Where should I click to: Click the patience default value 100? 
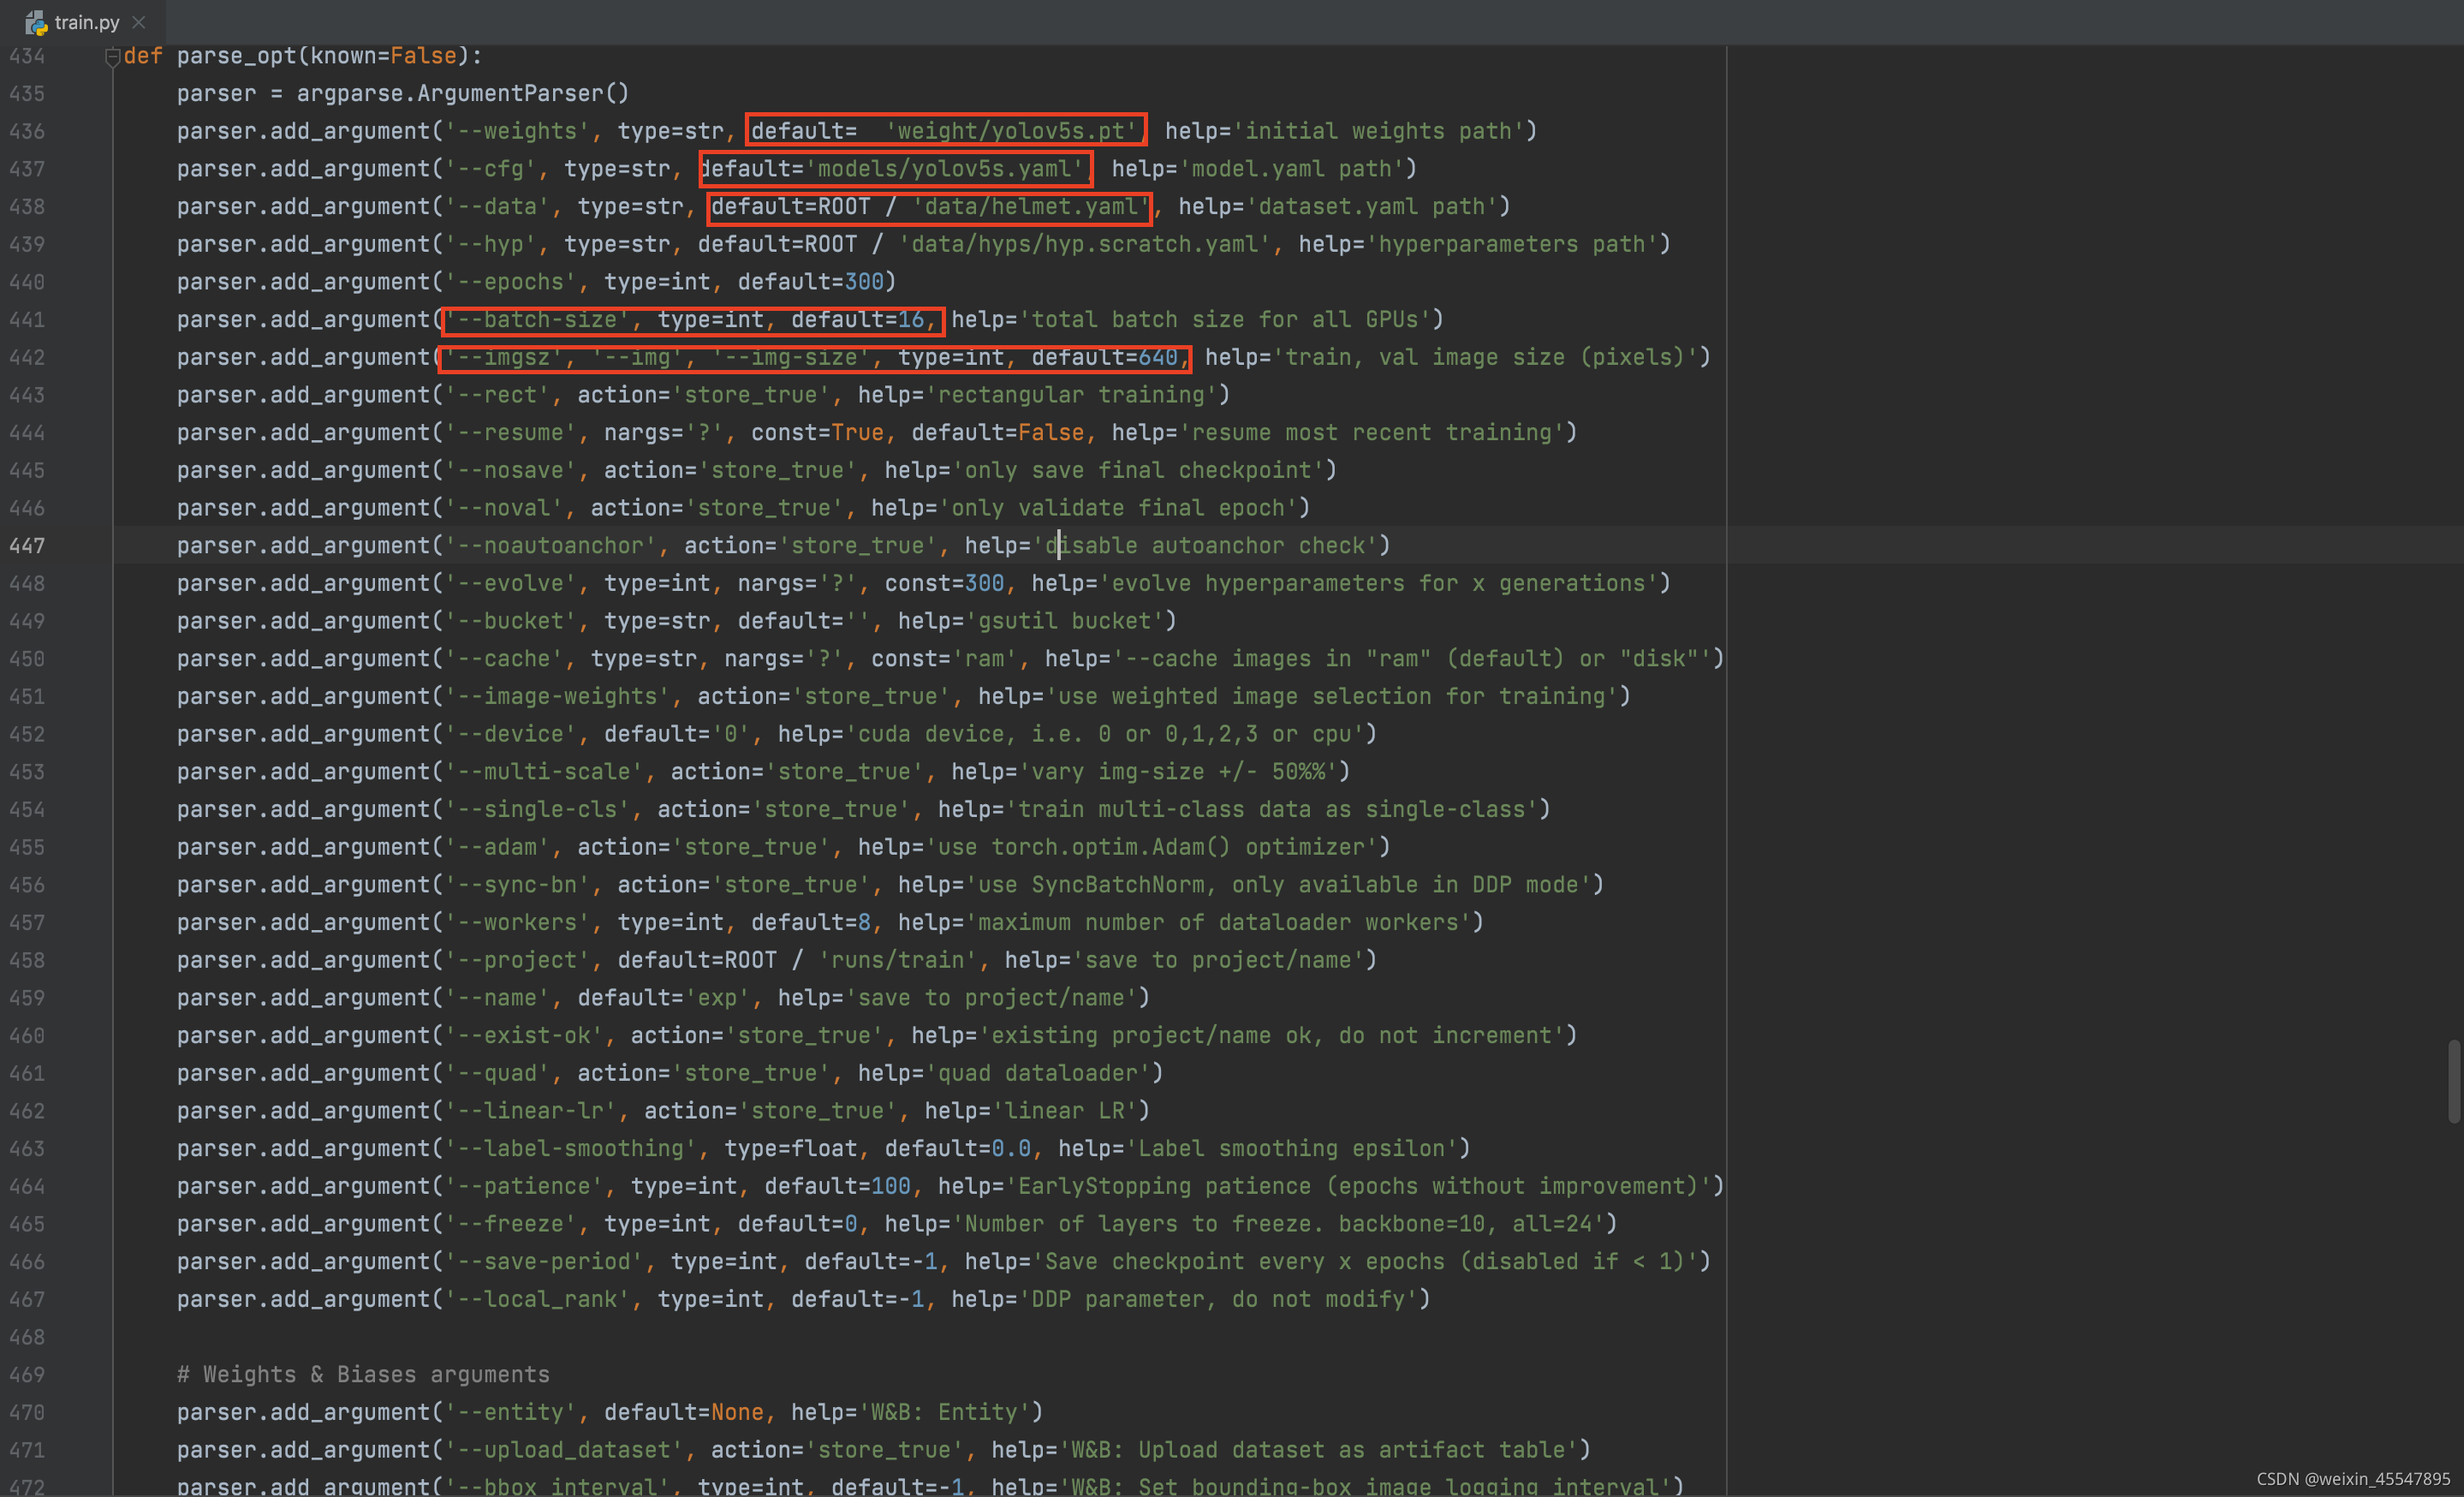891,1186
